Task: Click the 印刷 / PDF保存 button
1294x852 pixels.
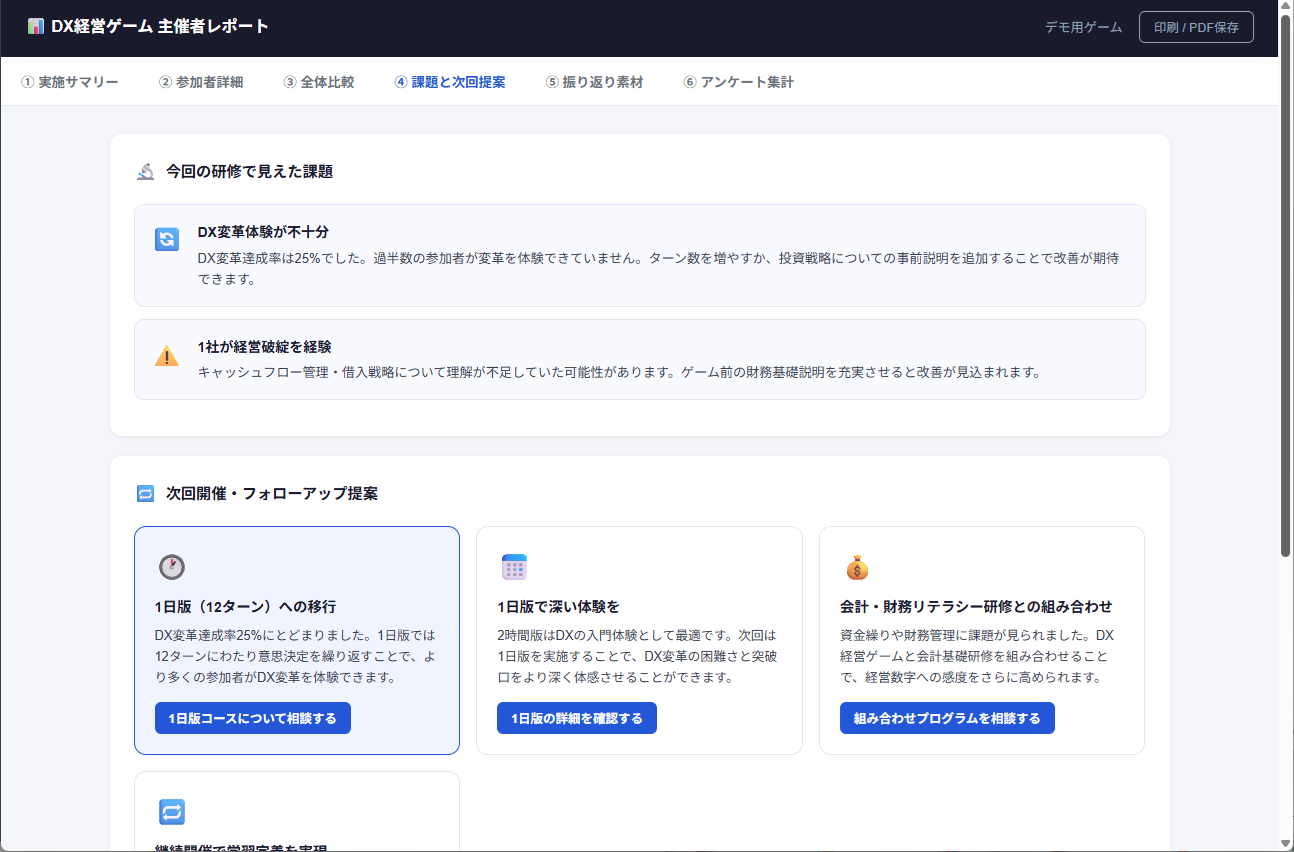Action: coord(1196,27)
